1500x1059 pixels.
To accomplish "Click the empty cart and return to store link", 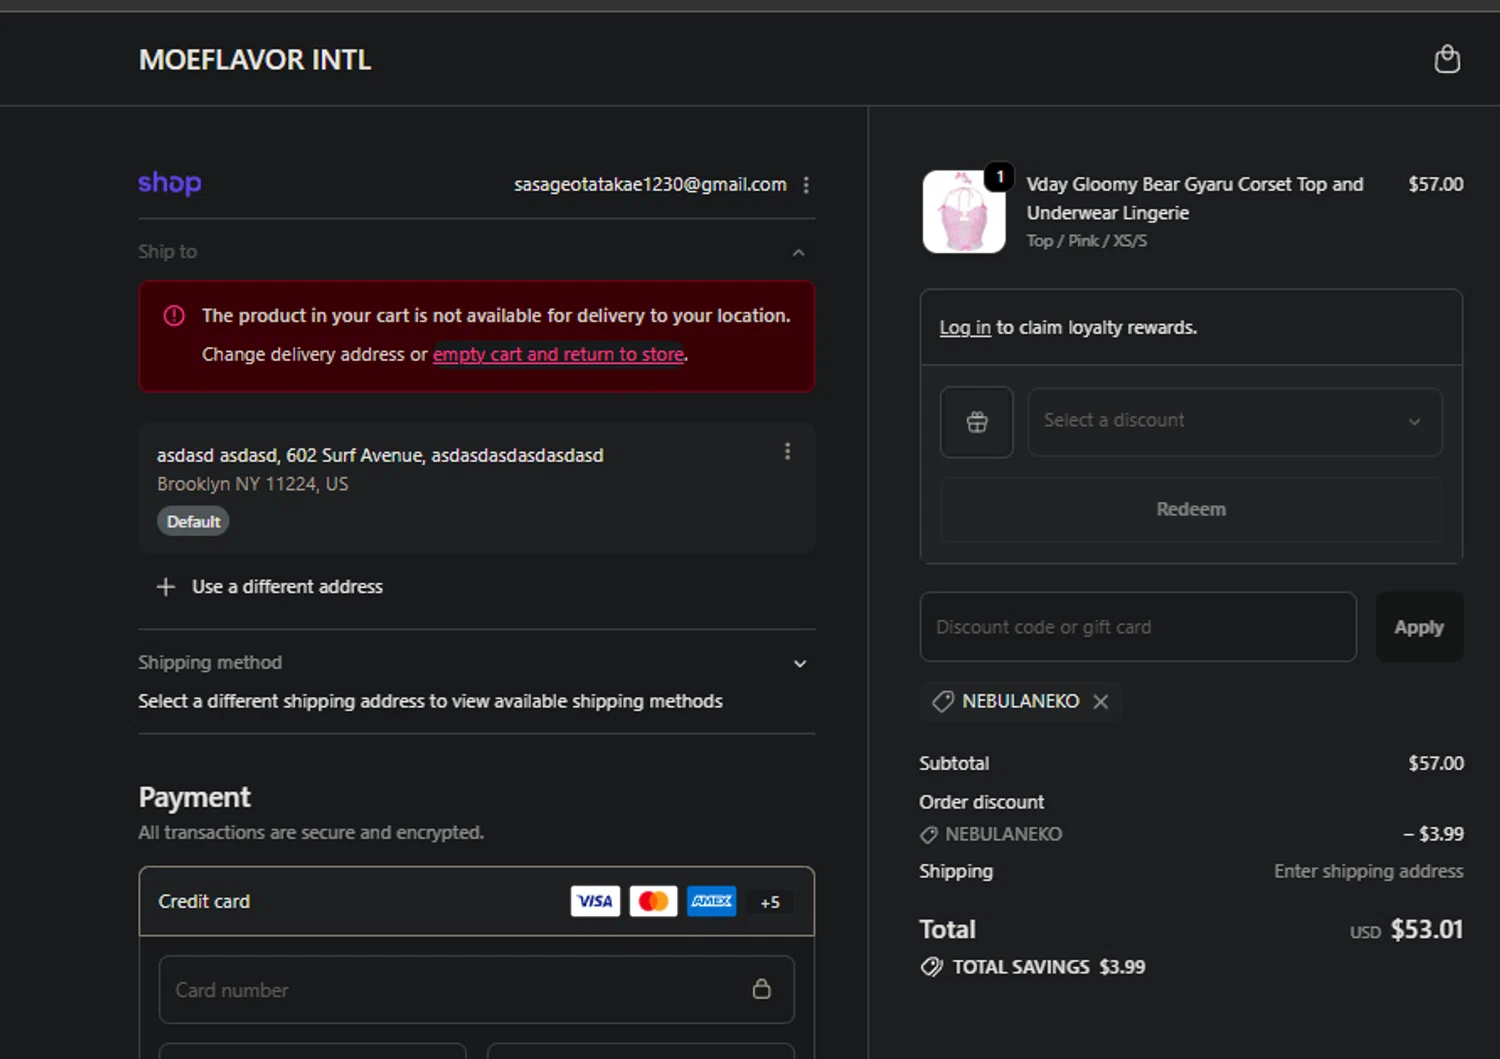I will (x=558, y=354).
